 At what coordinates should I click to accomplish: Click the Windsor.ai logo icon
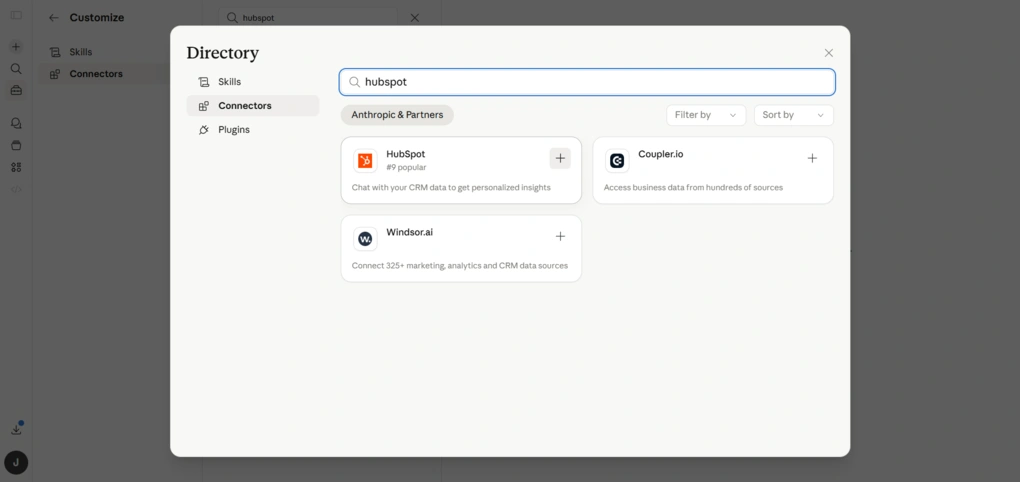point(365,239)
